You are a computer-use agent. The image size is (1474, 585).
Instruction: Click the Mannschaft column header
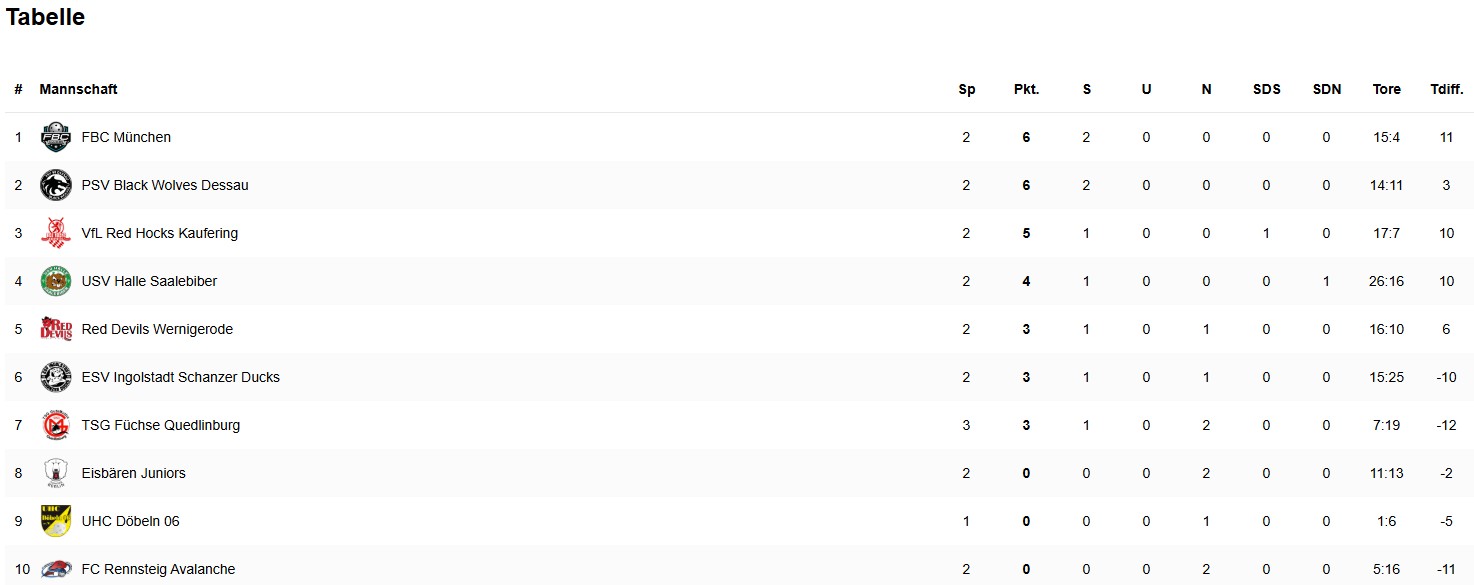pos(78,89)
